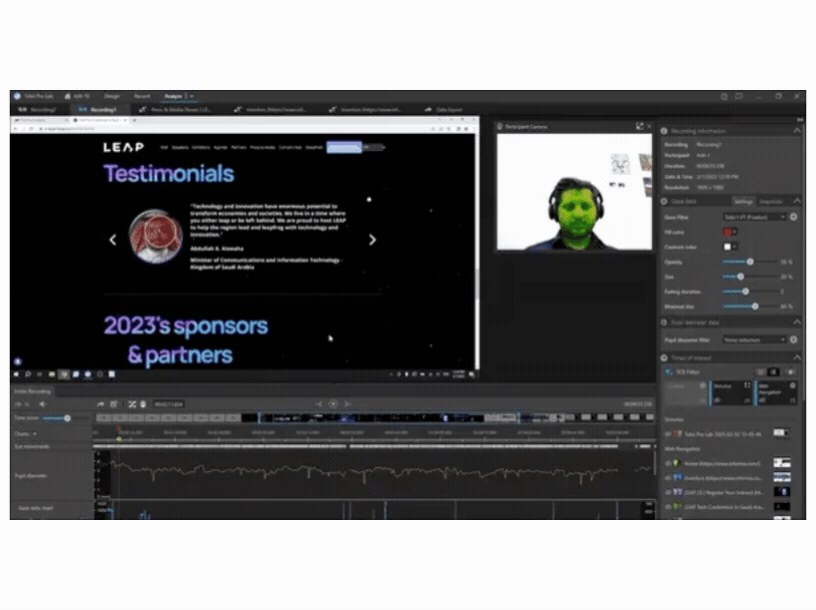Open the project home icon in top bar

tap(68, 96)
